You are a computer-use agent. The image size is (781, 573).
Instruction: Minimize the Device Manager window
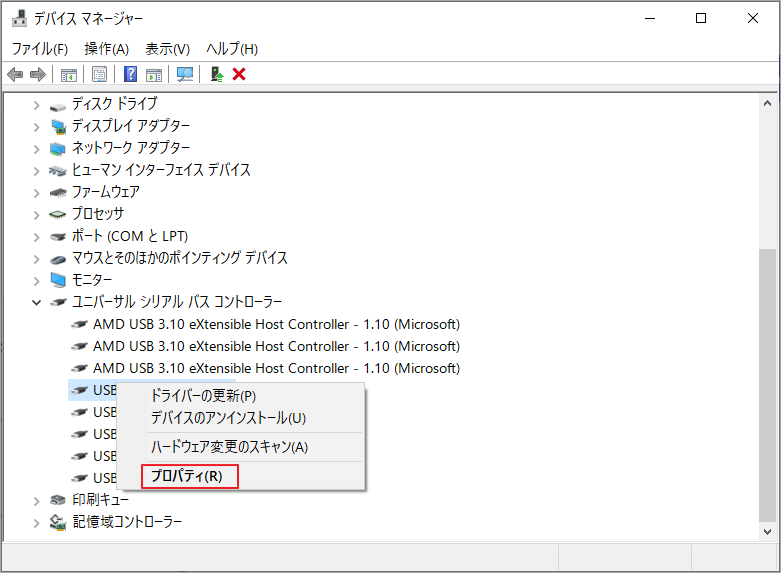[x=650, y=18]
